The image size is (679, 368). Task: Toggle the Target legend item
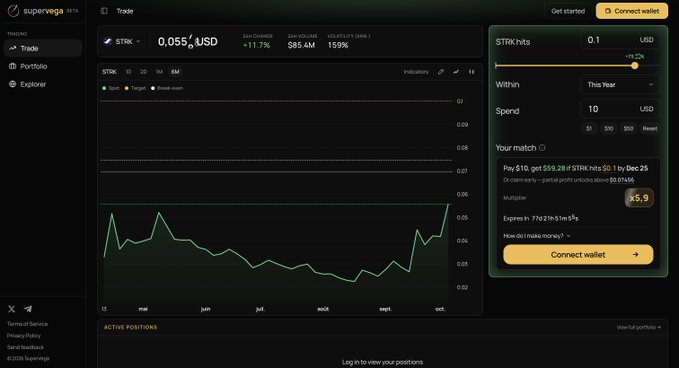[x=135, y=88]
